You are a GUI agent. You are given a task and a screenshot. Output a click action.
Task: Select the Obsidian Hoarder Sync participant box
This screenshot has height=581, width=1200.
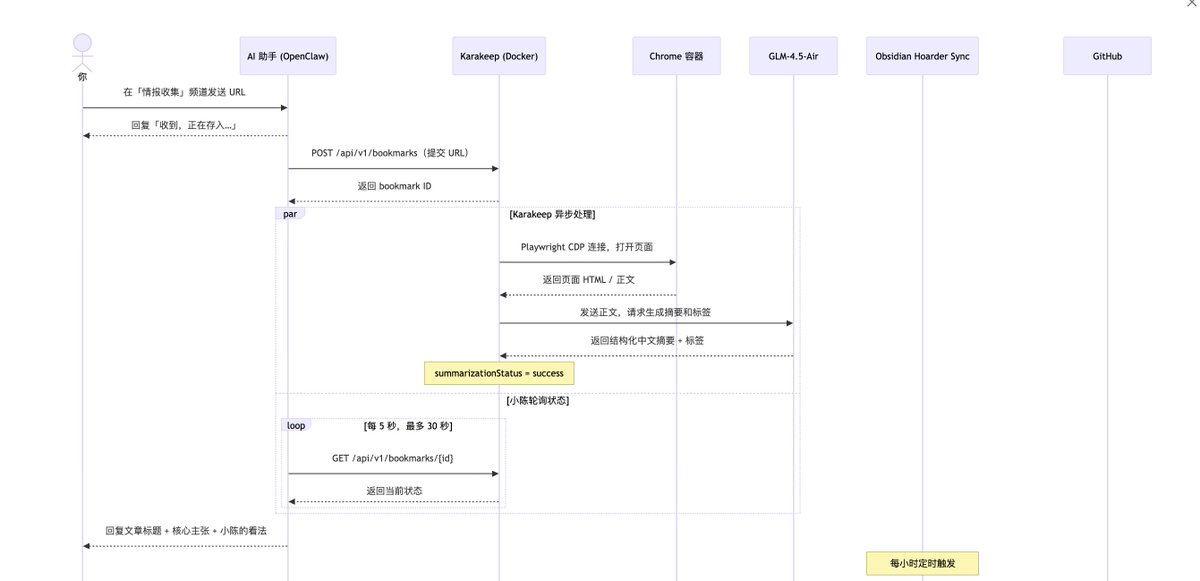[x=922, y=56]
